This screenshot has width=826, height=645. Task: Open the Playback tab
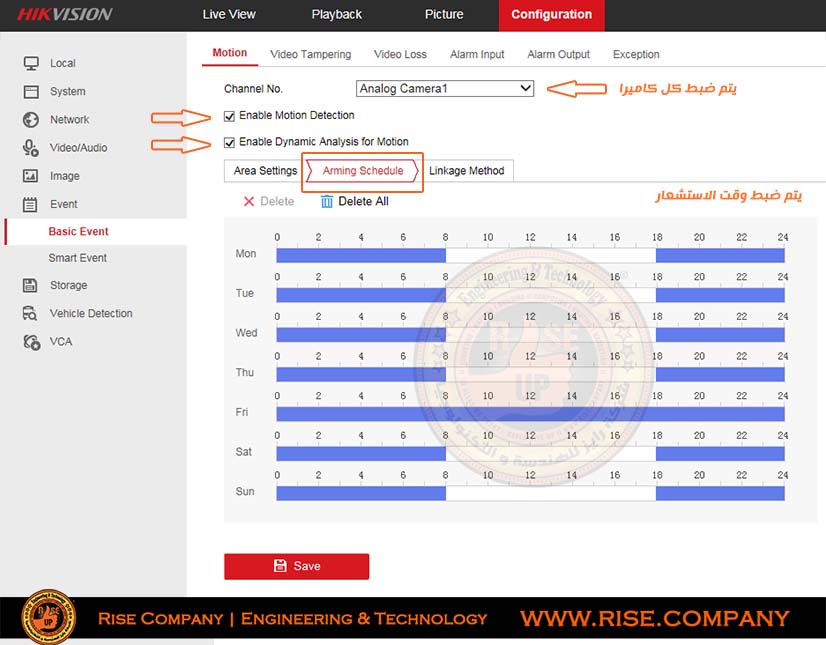(x=337, y=14)
